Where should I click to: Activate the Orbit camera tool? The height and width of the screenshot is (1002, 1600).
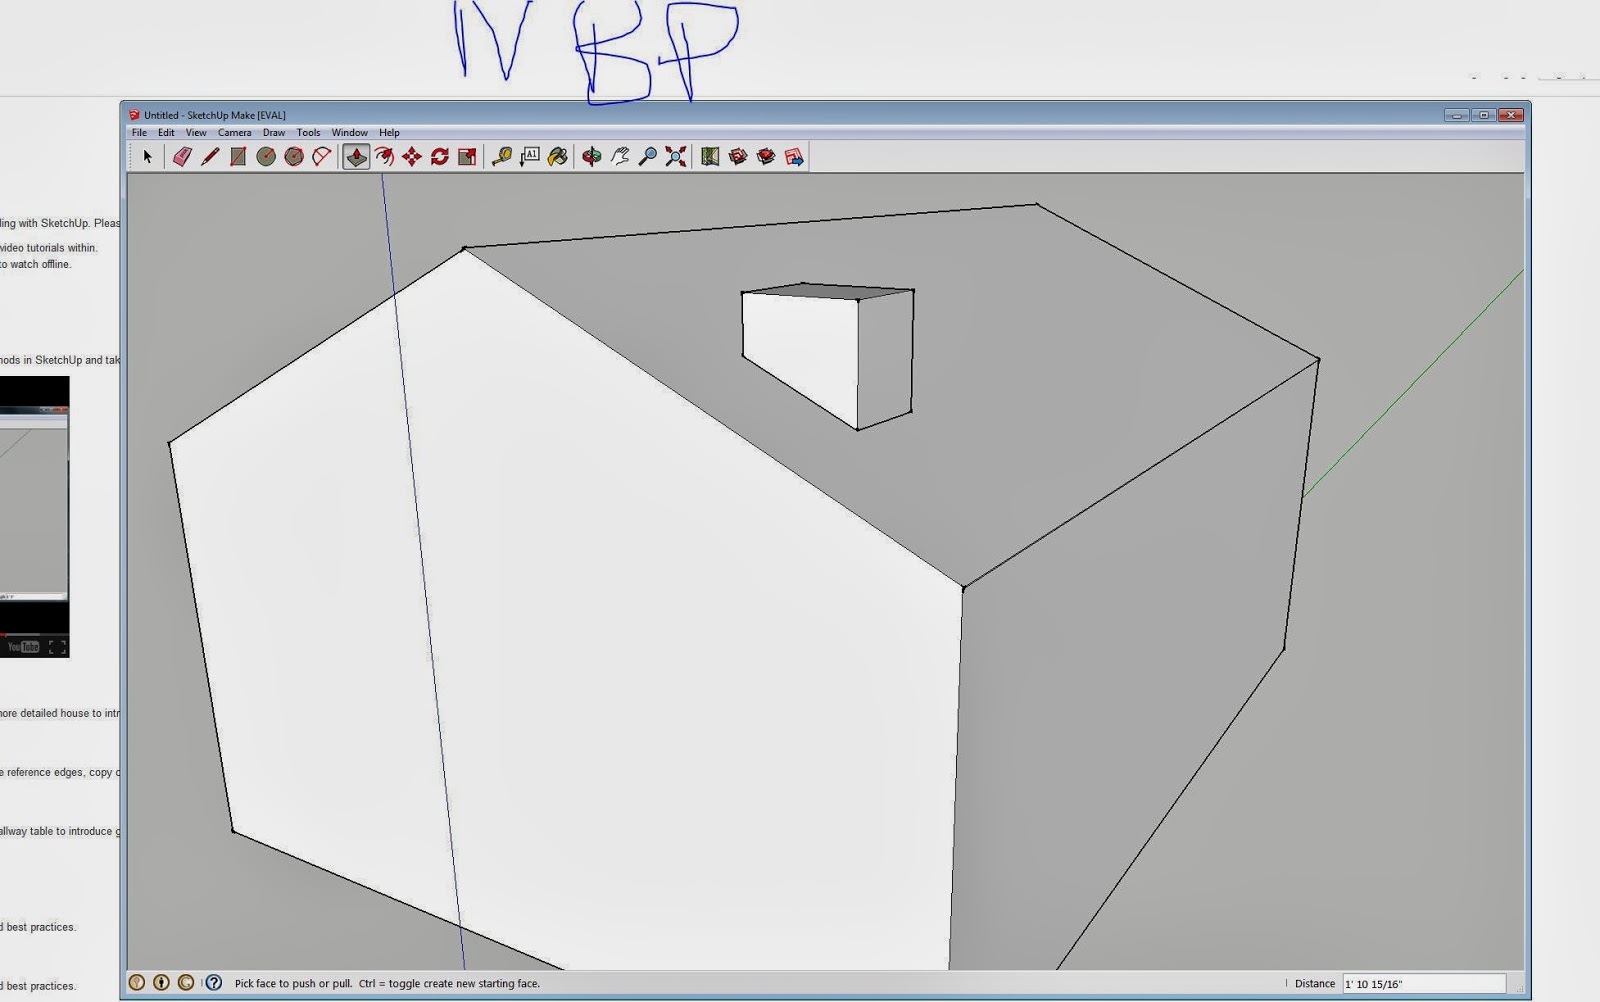point(592,157)
